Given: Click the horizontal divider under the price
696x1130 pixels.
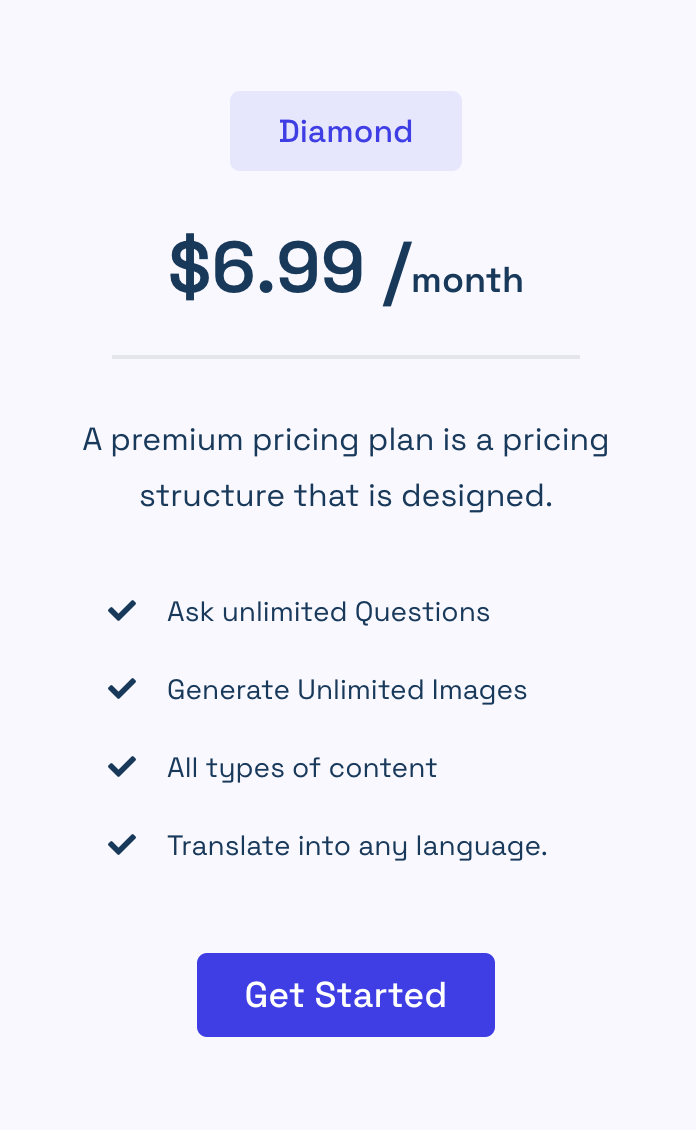Looking at the screenshot, I should (x=346, y=356).
